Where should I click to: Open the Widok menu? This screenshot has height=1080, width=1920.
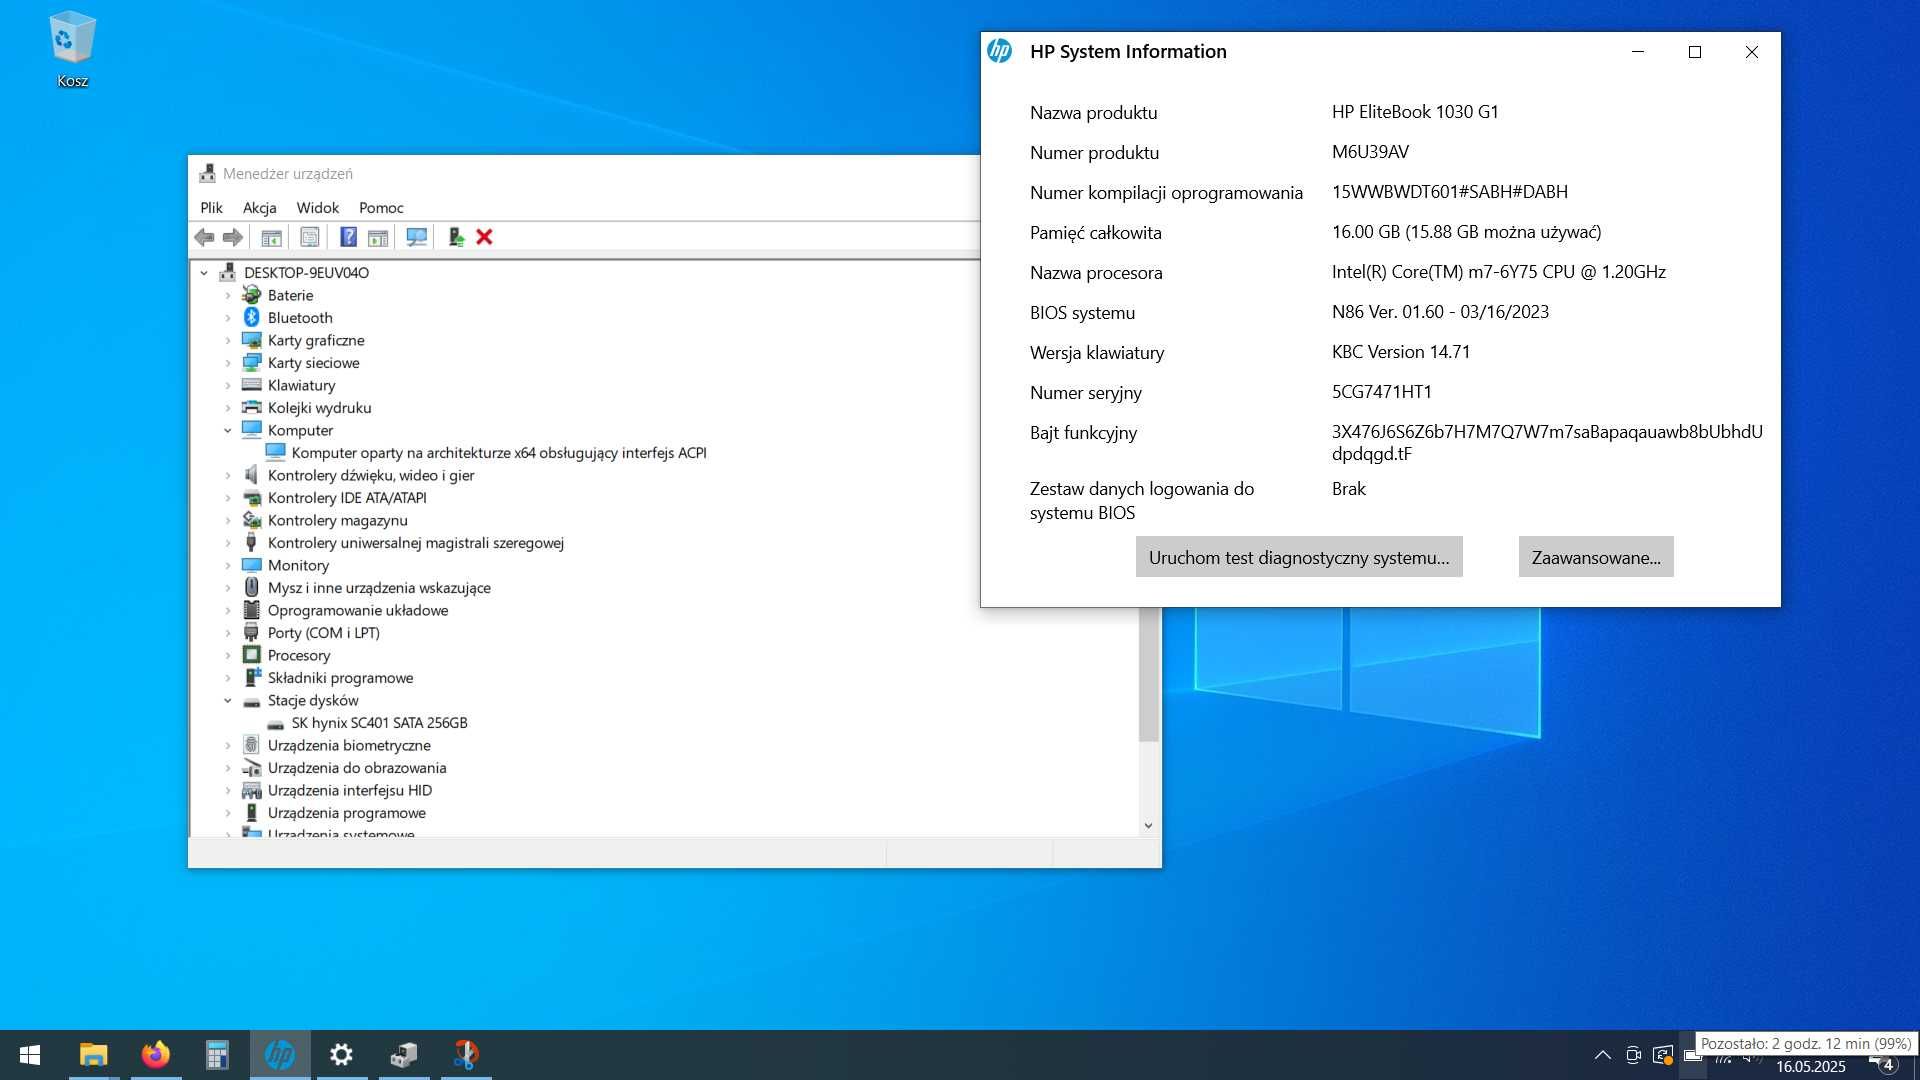[x=318, y=208]
